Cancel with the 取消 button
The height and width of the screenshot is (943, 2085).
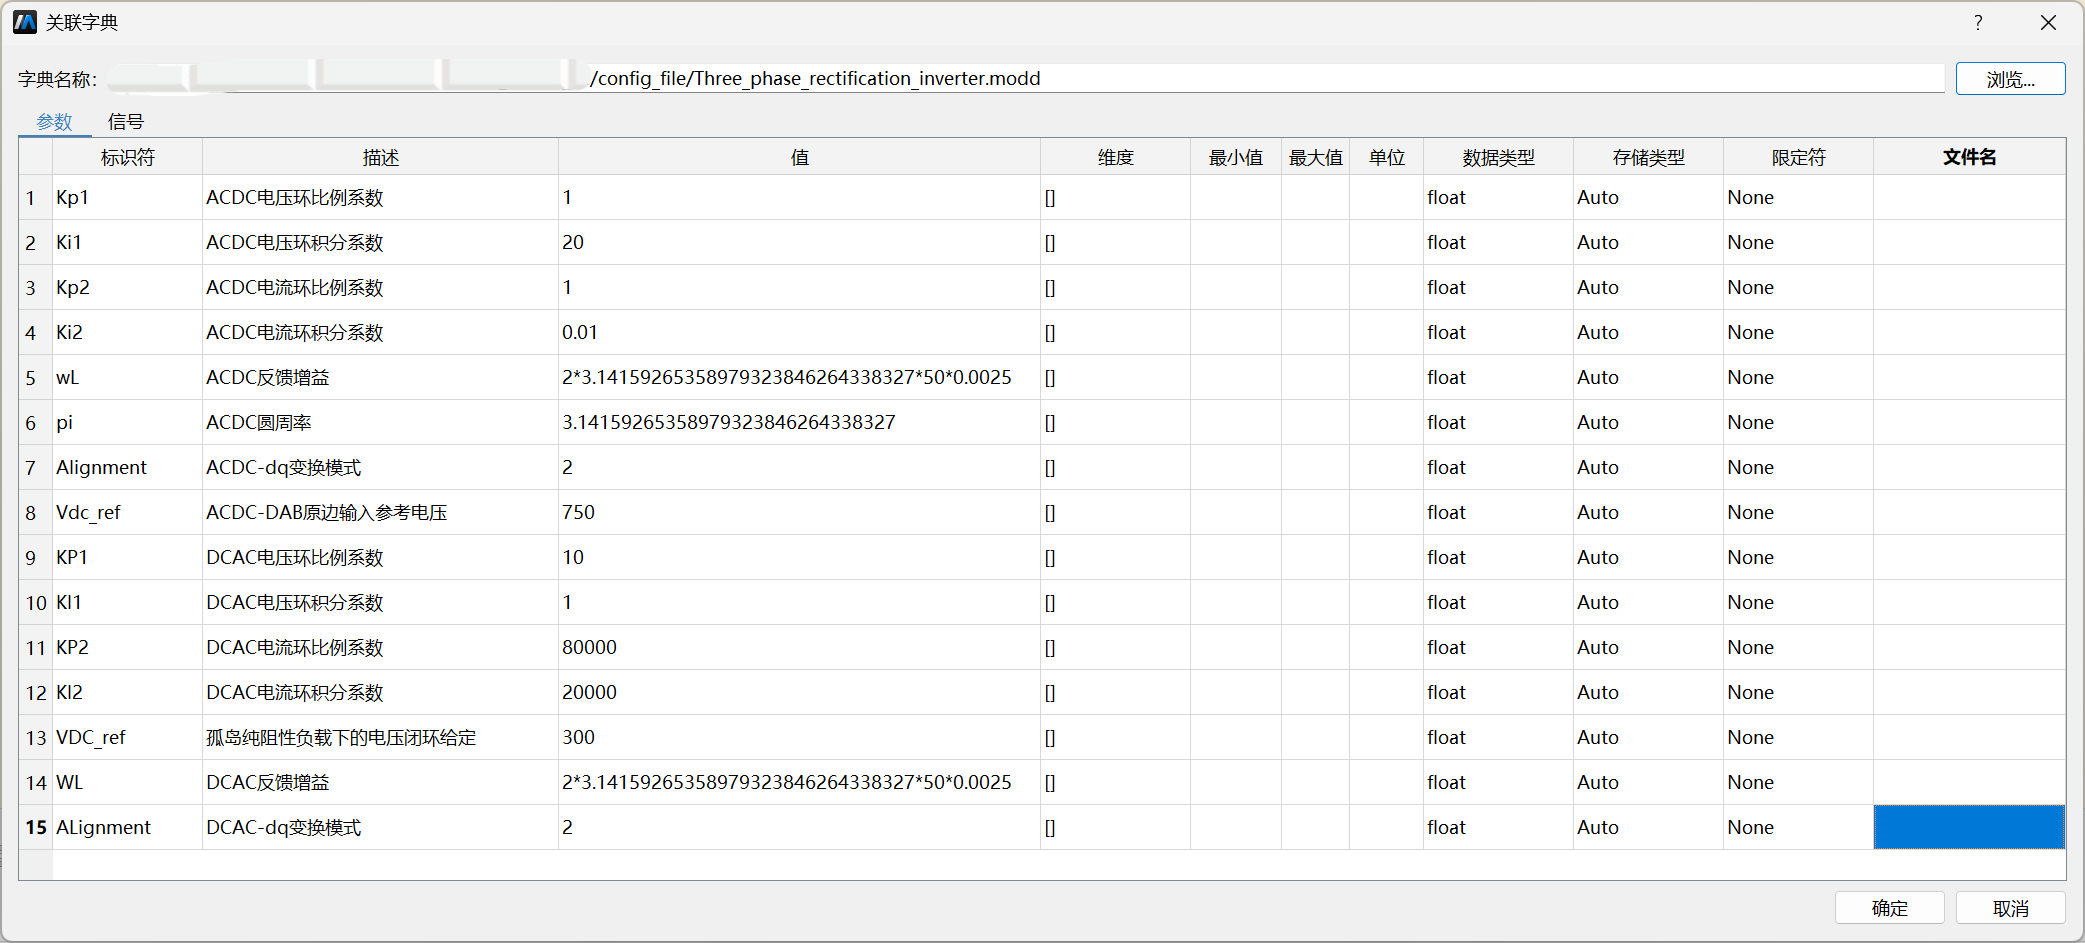click(2010, 908)
